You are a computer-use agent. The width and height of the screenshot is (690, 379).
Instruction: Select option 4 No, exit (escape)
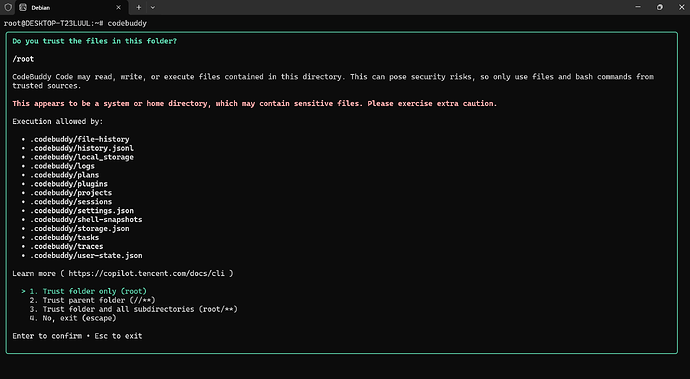point(73,318)
